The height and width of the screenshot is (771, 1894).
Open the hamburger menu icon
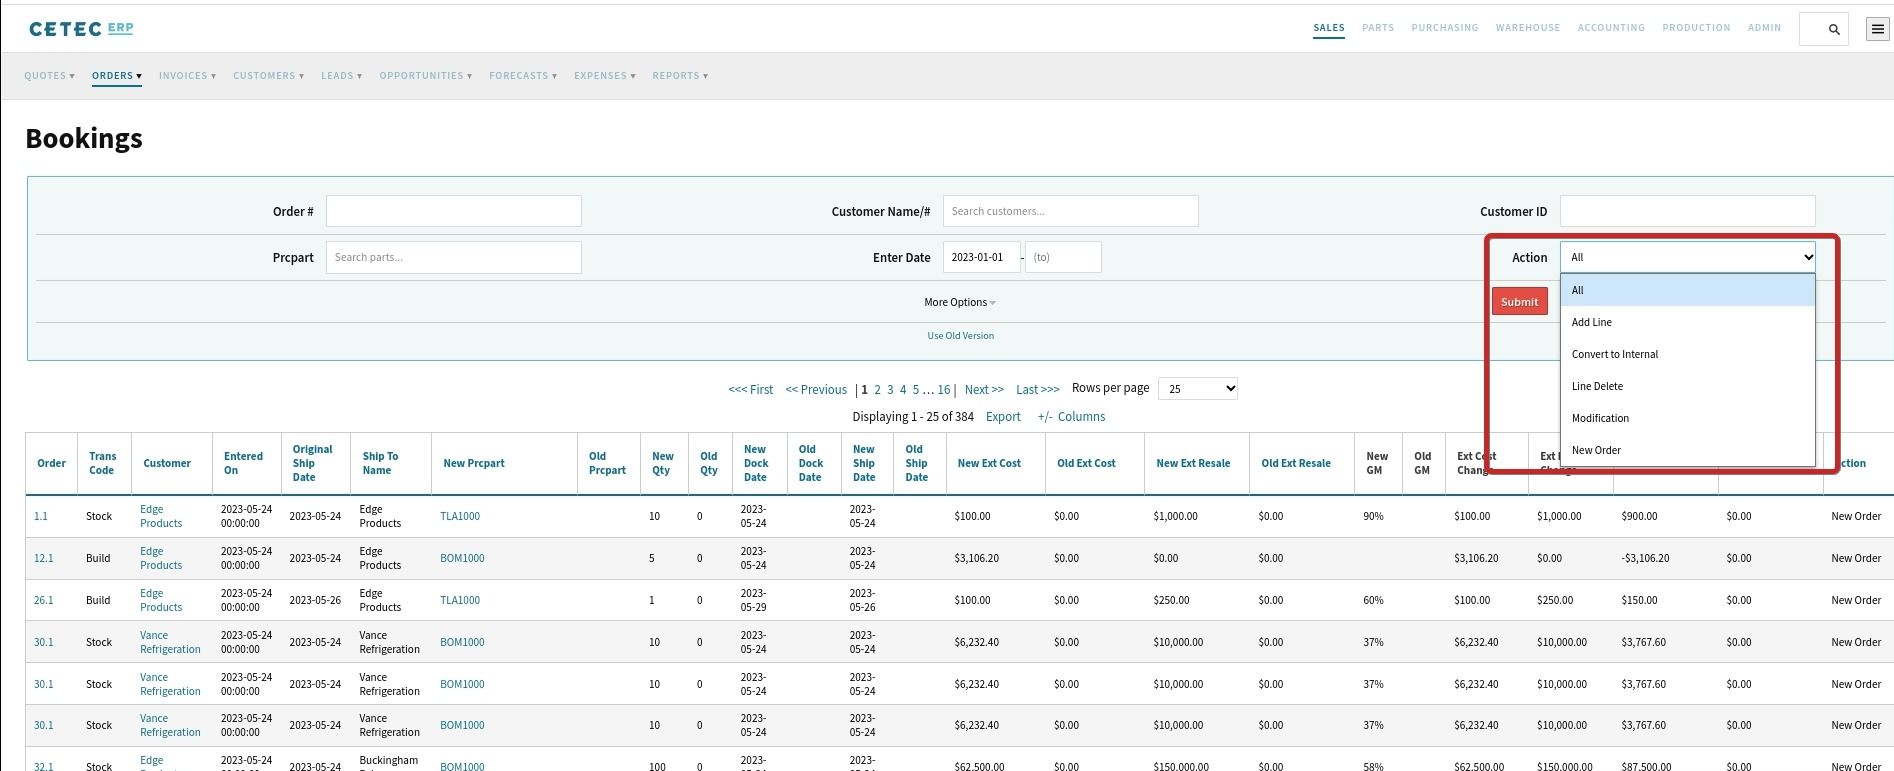1877,29
